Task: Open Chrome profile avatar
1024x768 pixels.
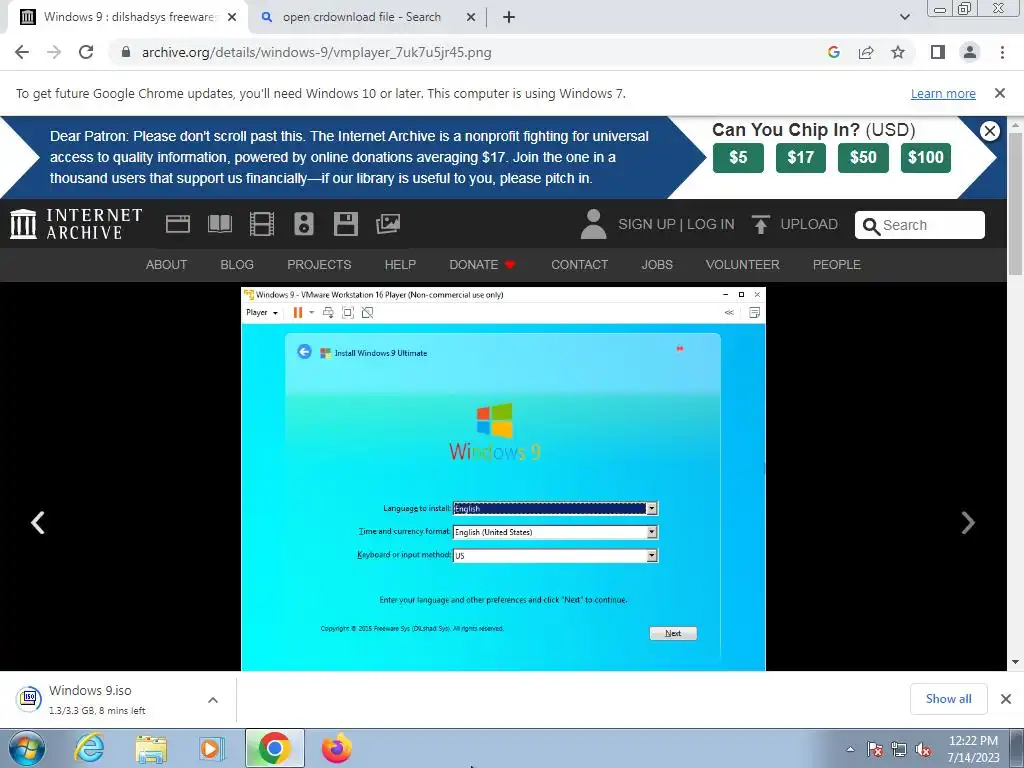Action: (970, 52)
